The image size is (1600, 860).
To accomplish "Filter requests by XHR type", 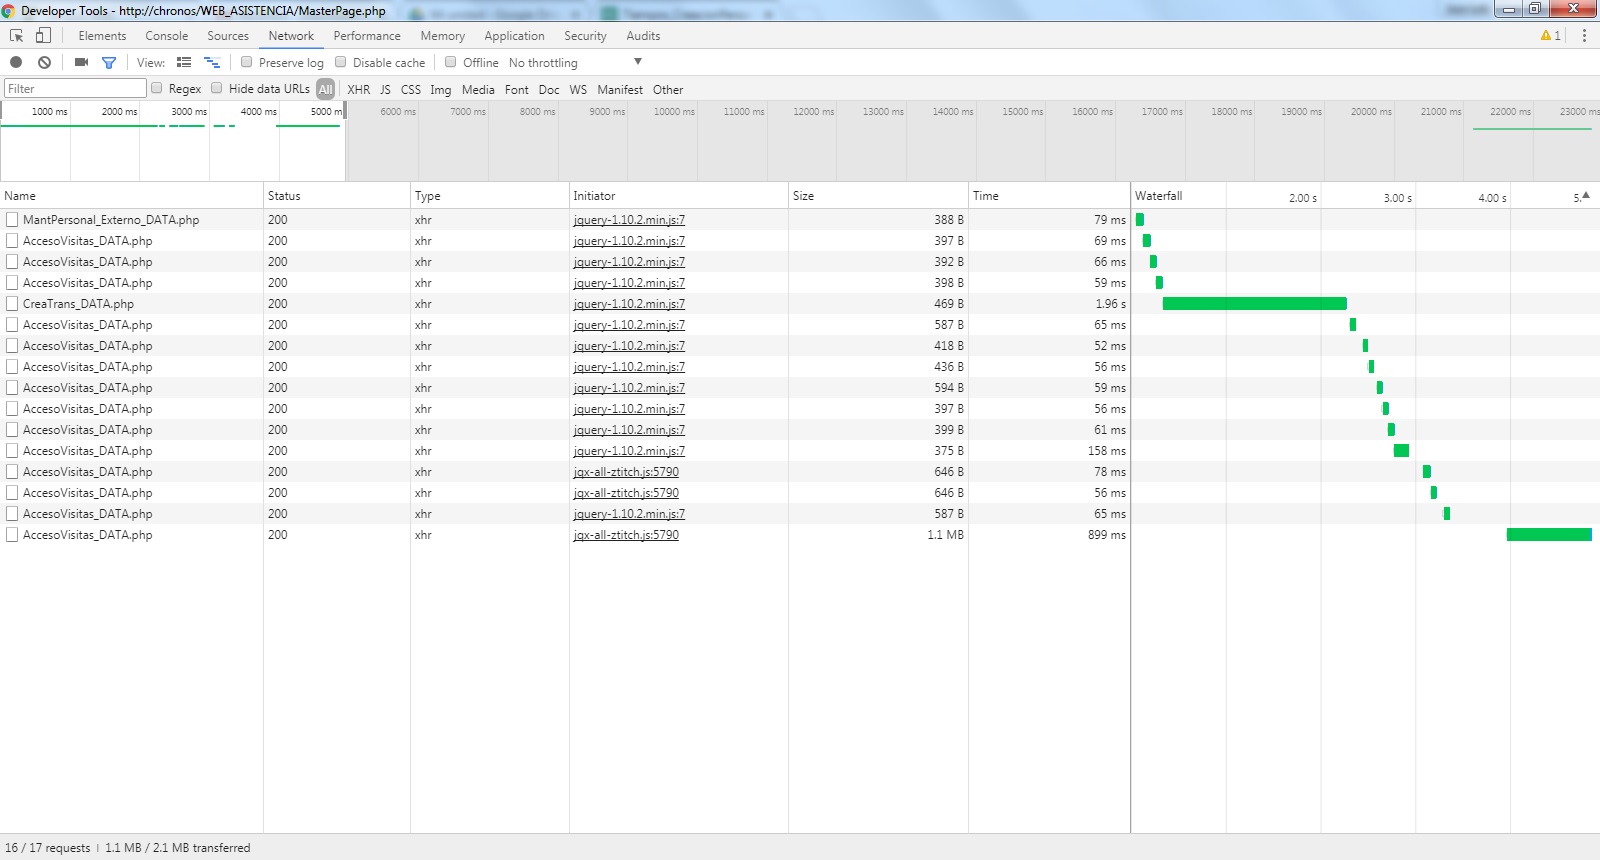I will point(358,90).
